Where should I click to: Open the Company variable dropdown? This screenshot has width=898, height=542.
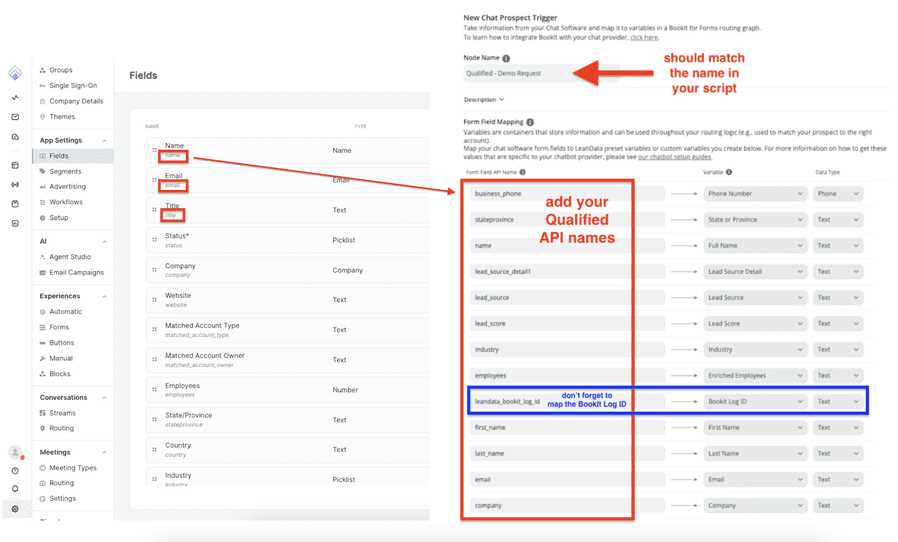pyautogui.click(x=755, y=505)
